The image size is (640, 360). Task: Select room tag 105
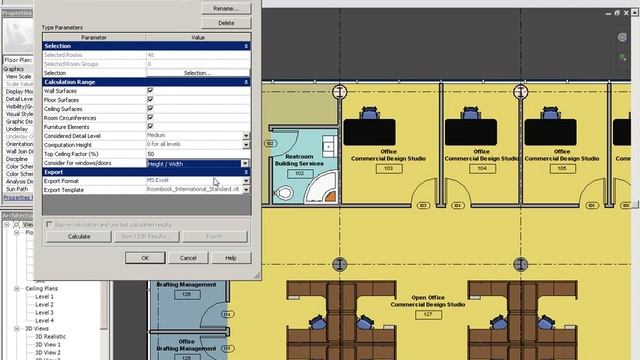click(x=562, y=169)
